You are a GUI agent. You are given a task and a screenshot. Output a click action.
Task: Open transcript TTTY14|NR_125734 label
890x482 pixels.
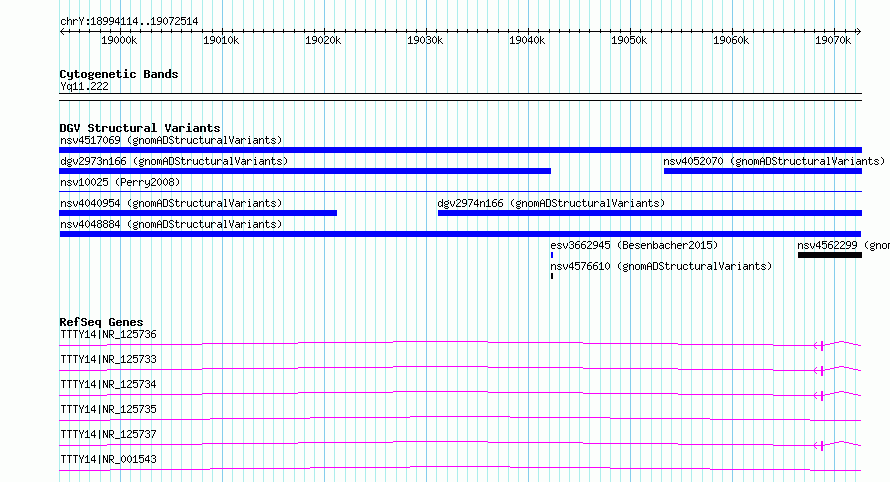[108, 384]
